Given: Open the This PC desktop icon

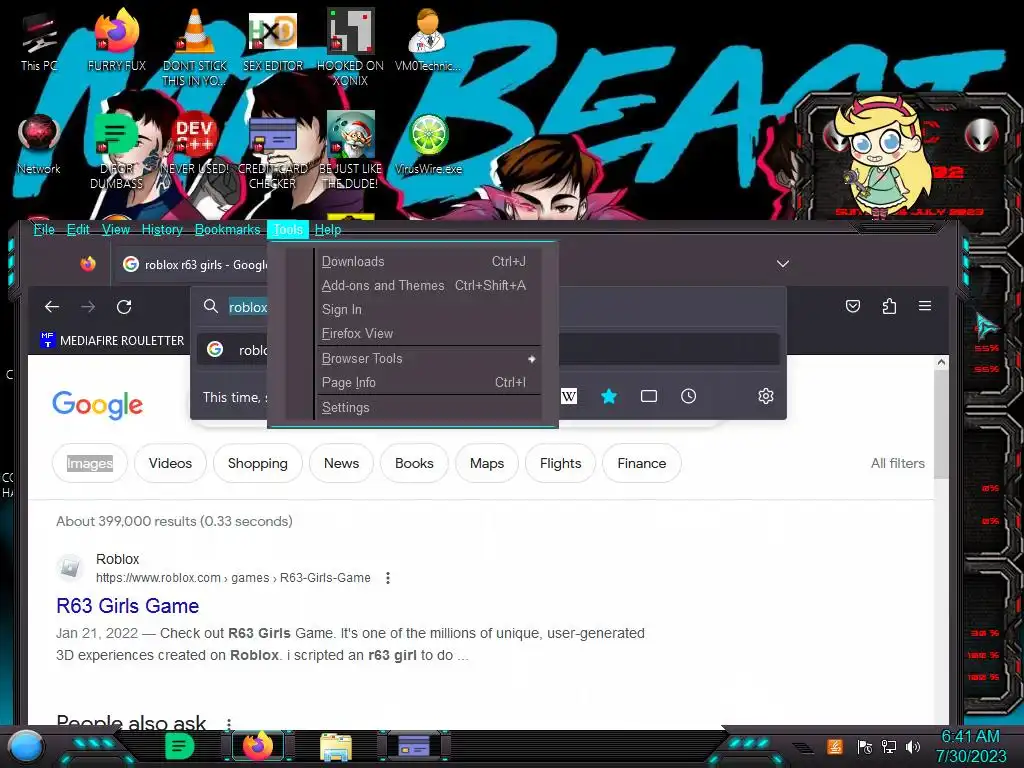Looking at the screenshot, I should pyautogui.click(x=39, y=42).
